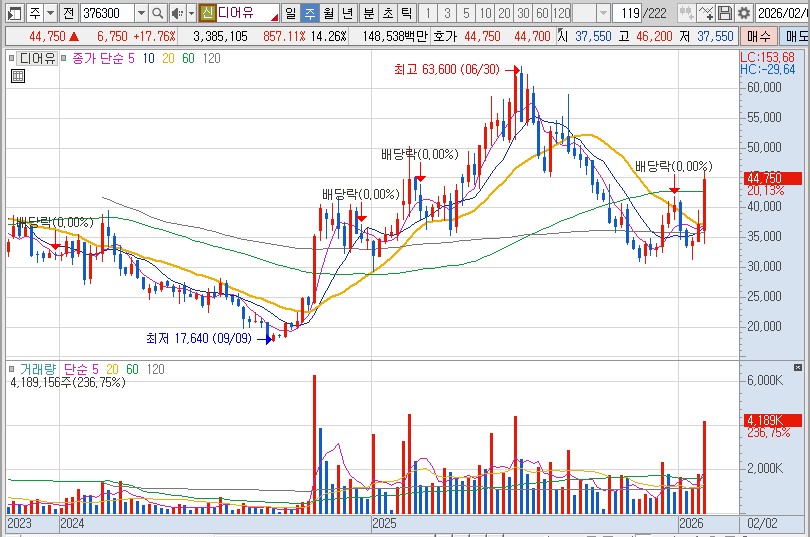
Task: Expand the 주 market type dropdown arrow
Action: tap(51, 13)
